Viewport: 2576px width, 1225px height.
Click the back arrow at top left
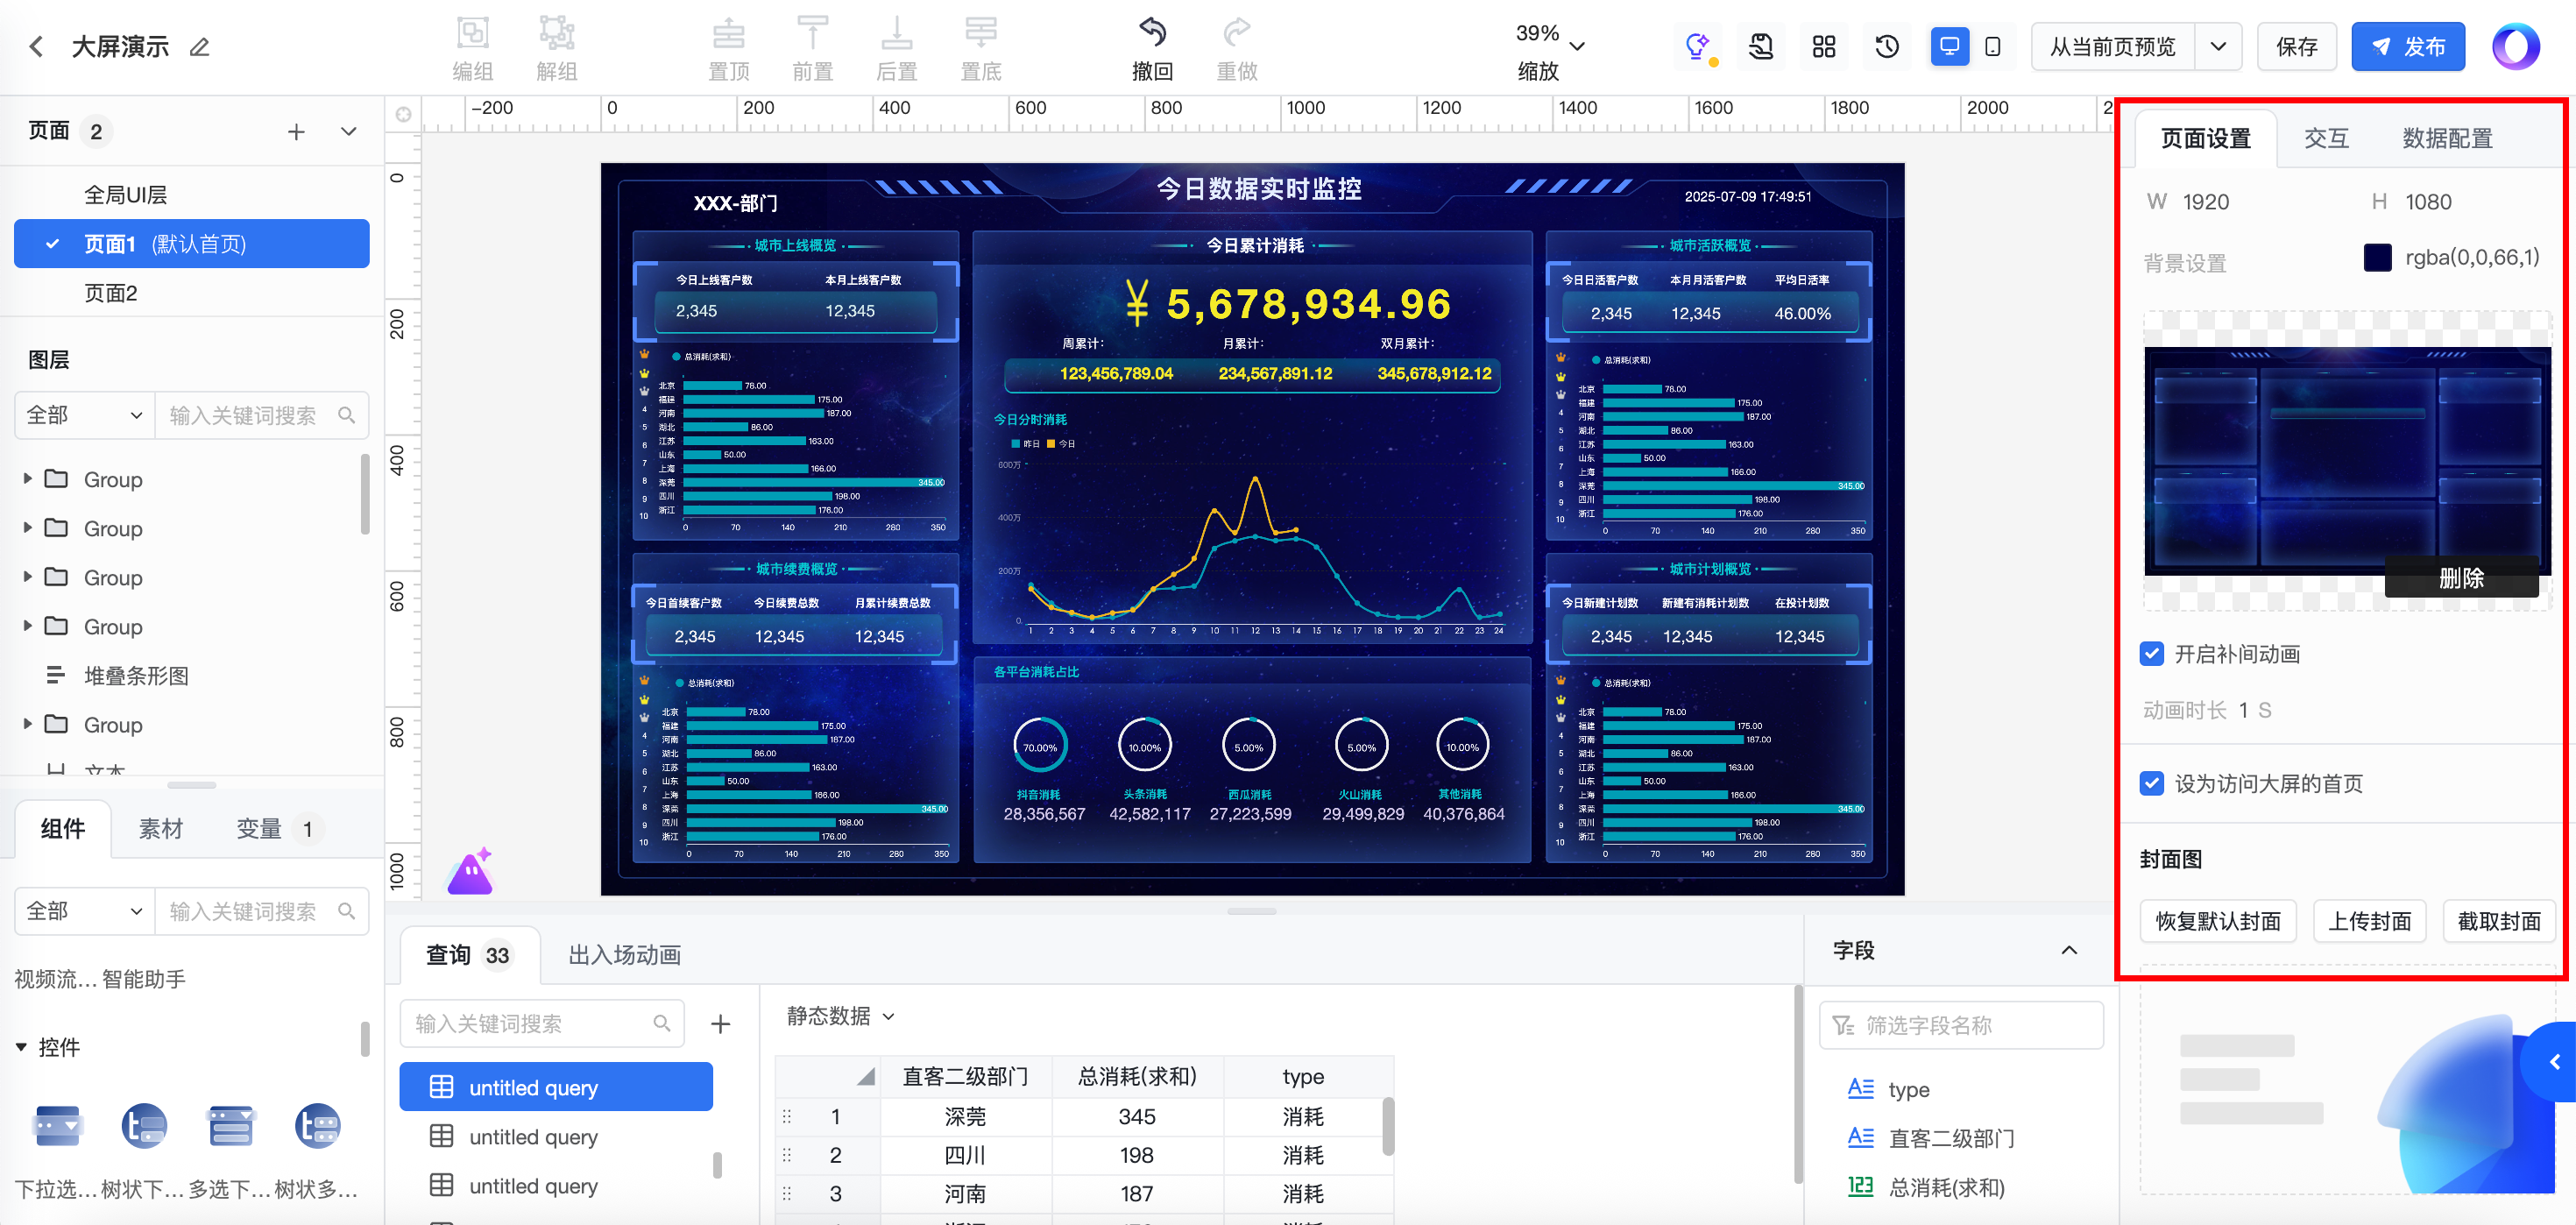[37, 47]
